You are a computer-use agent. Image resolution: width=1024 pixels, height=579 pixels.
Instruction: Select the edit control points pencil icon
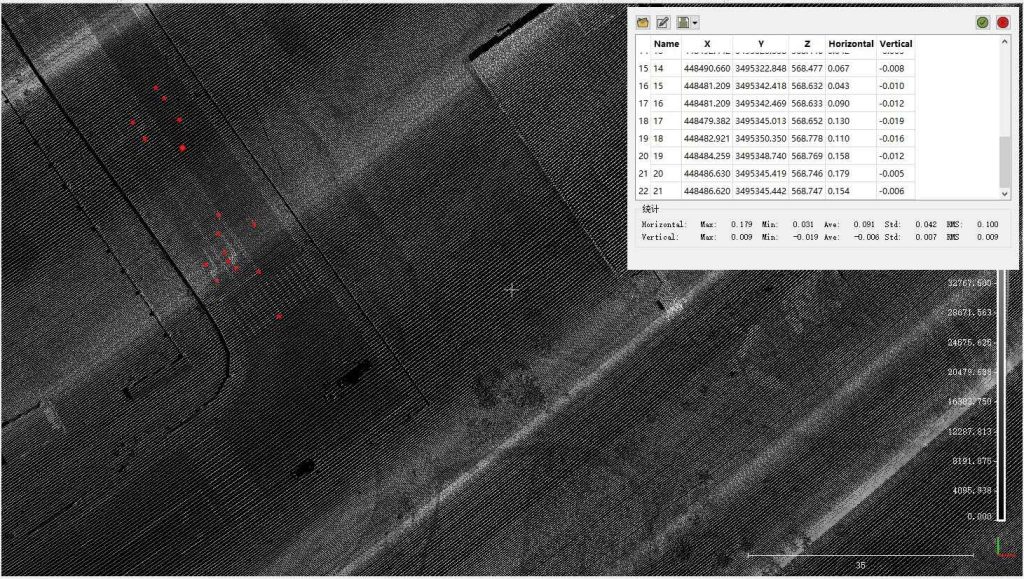[661, 22]
